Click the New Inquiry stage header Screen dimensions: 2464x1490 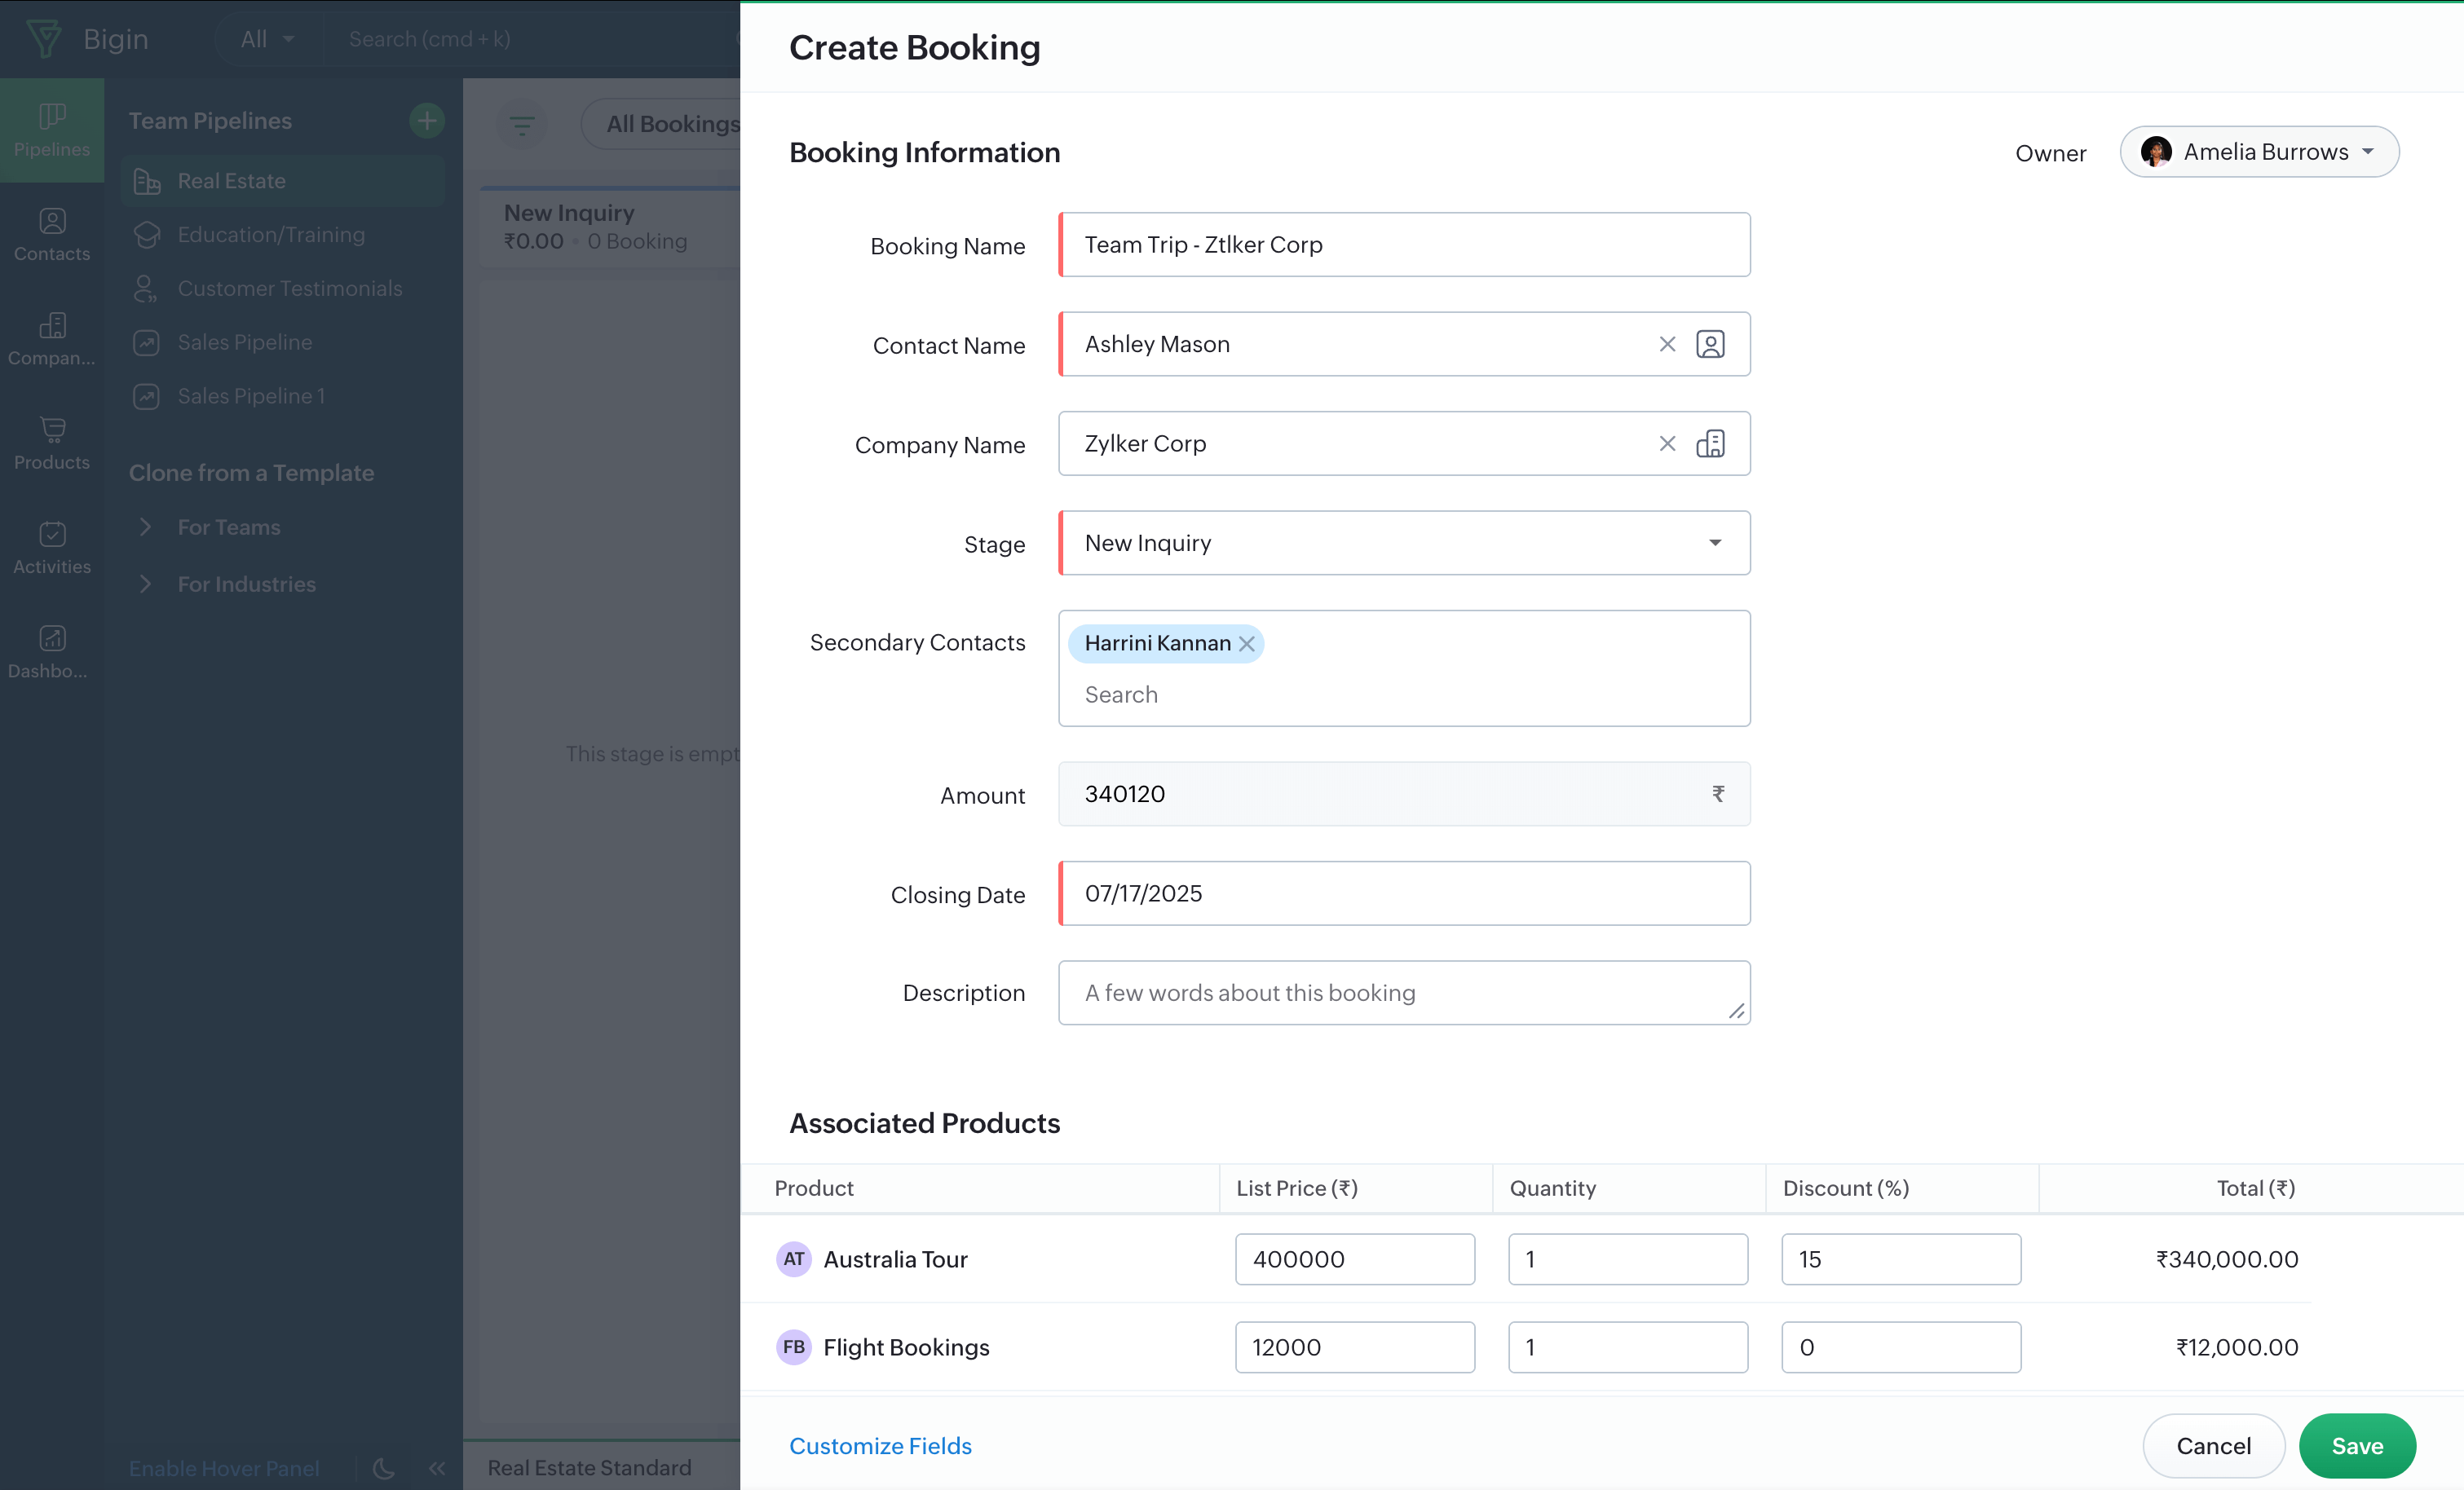pos(569,213)
